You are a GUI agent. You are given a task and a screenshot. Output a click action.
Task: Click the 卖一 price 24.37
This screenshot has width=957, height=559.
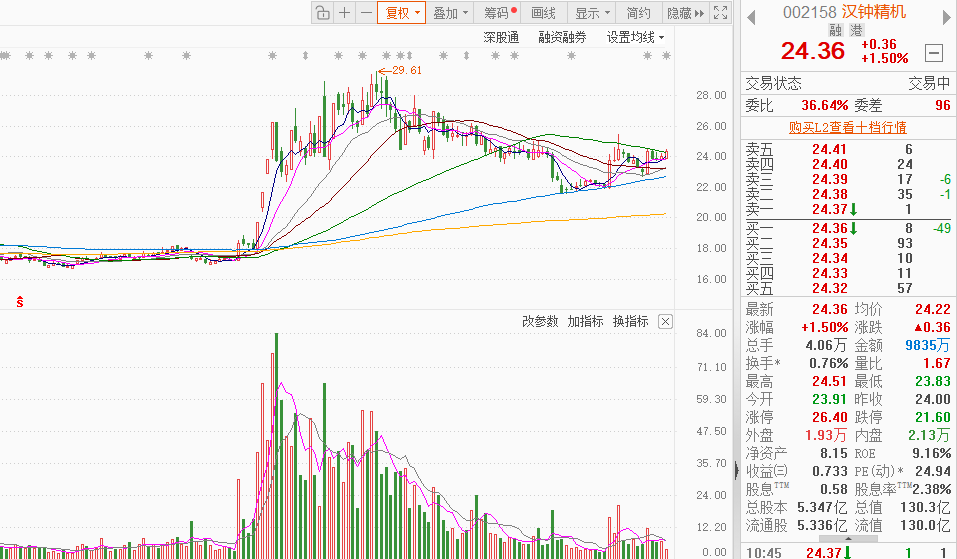tap(829, 209)
